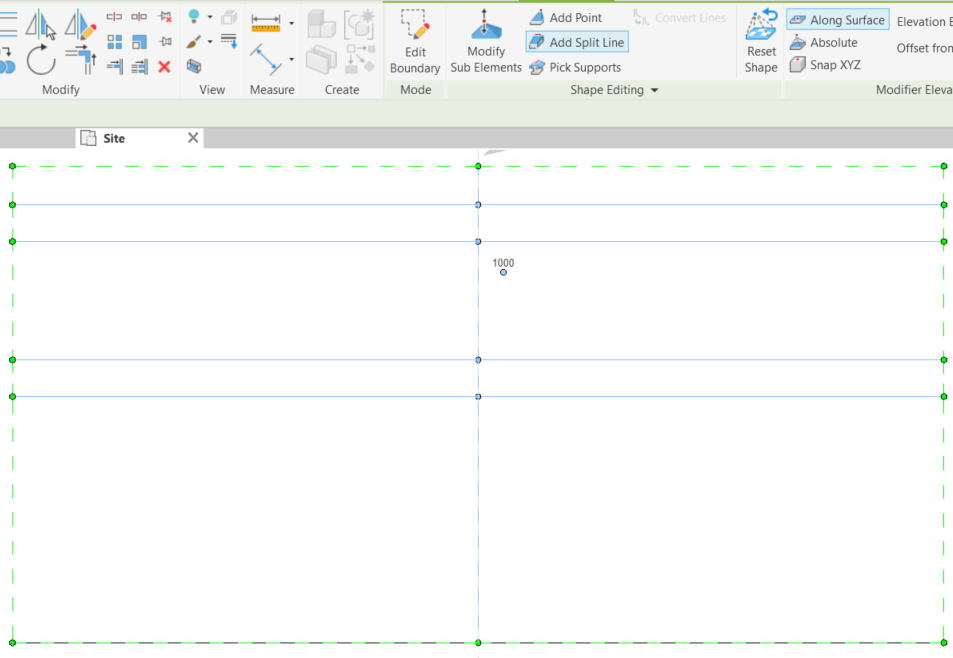Activate the Rotate tool
The width and height of the screenshot is (953, 658).
point(41,60)
